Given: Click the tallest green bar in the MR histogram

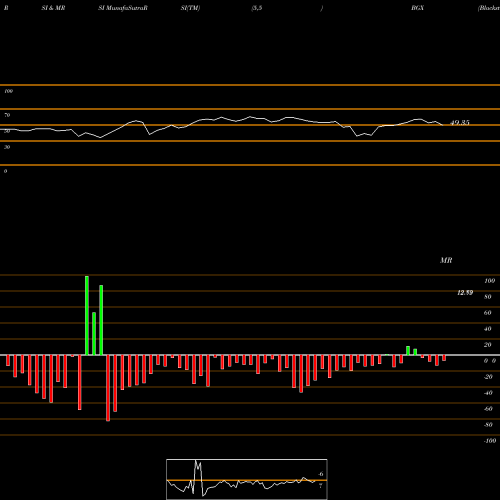Looking at the screenshot, I should tap(87, 315).
